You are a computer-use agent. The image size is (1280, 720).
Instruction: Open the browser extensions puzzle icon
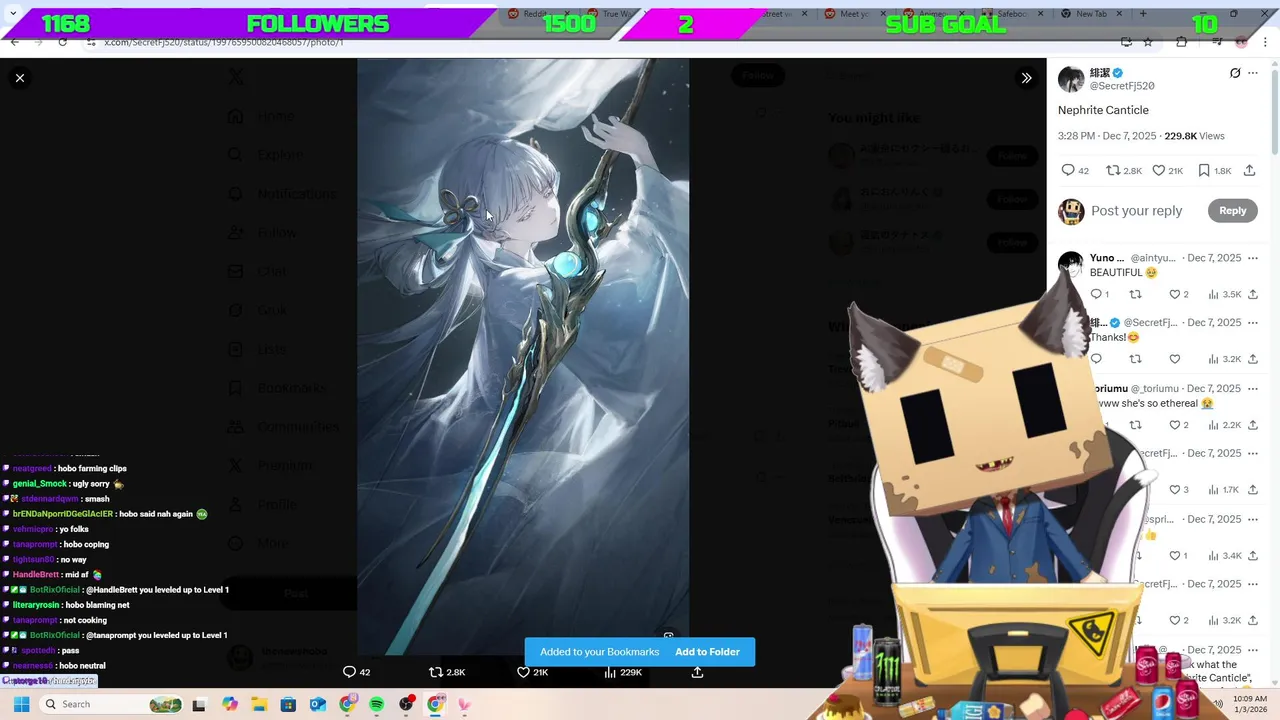[1182, 42]
